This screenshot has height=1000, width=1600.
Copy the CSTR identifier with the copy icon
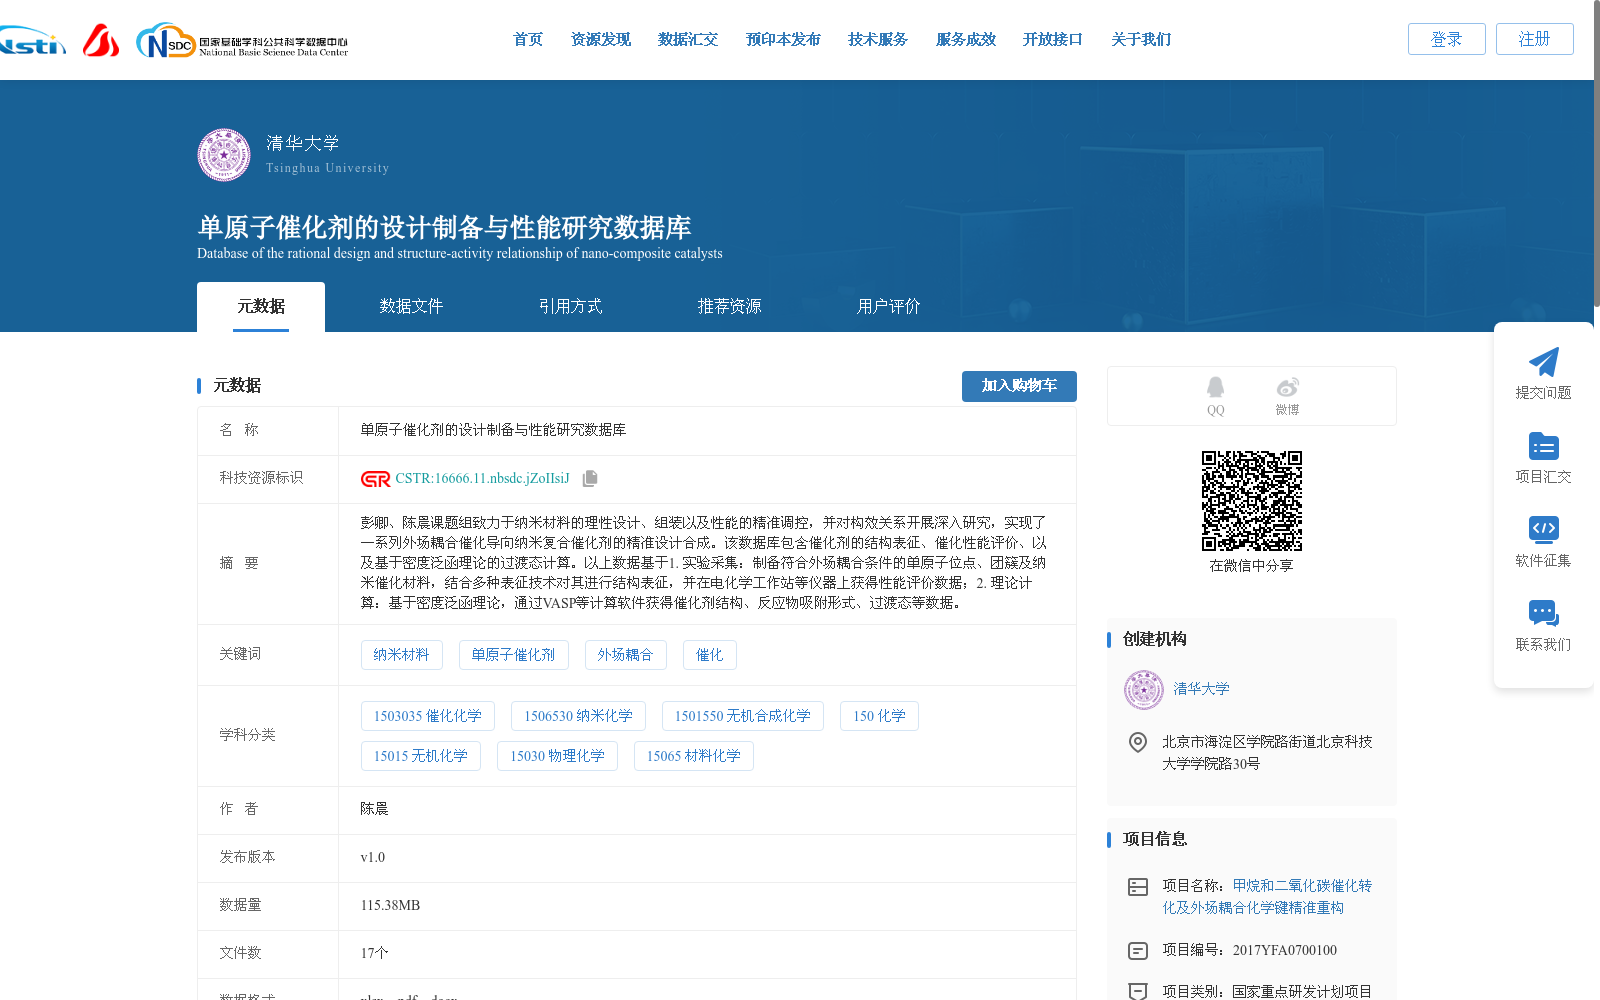pos(590,479)
